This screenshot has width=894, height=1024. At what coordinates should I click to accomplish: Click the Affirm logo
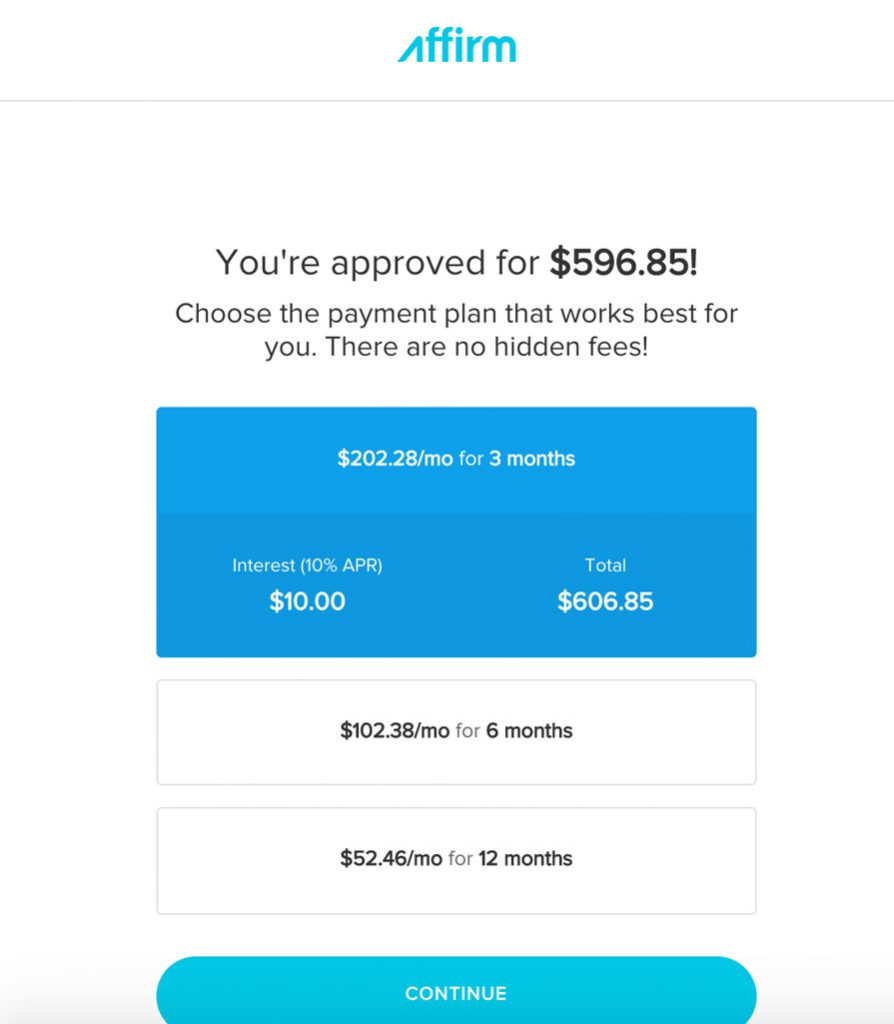457,46
